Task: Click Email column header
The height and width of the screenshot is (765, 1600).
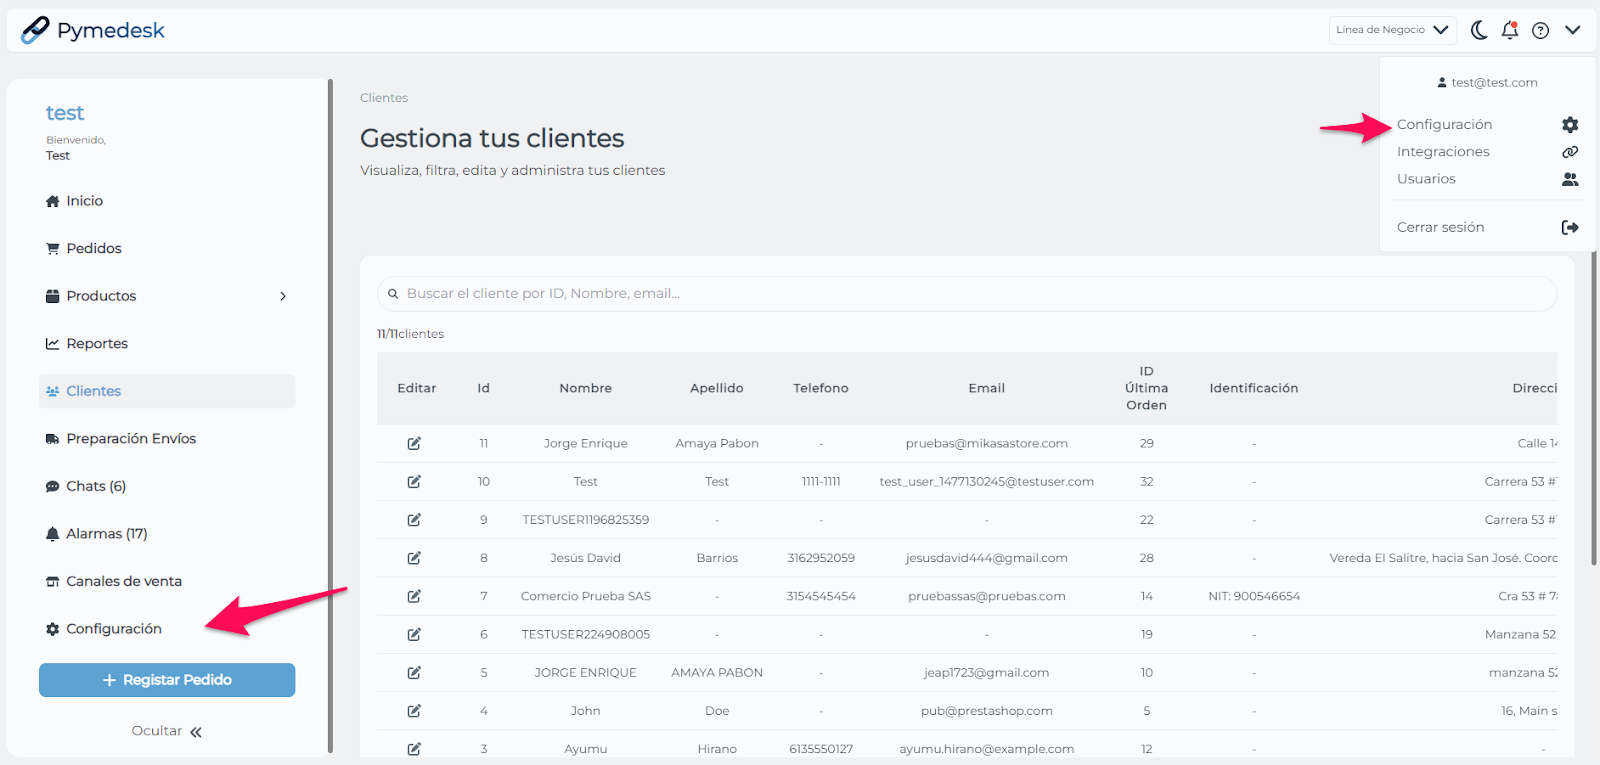Action: coord(986,388)
